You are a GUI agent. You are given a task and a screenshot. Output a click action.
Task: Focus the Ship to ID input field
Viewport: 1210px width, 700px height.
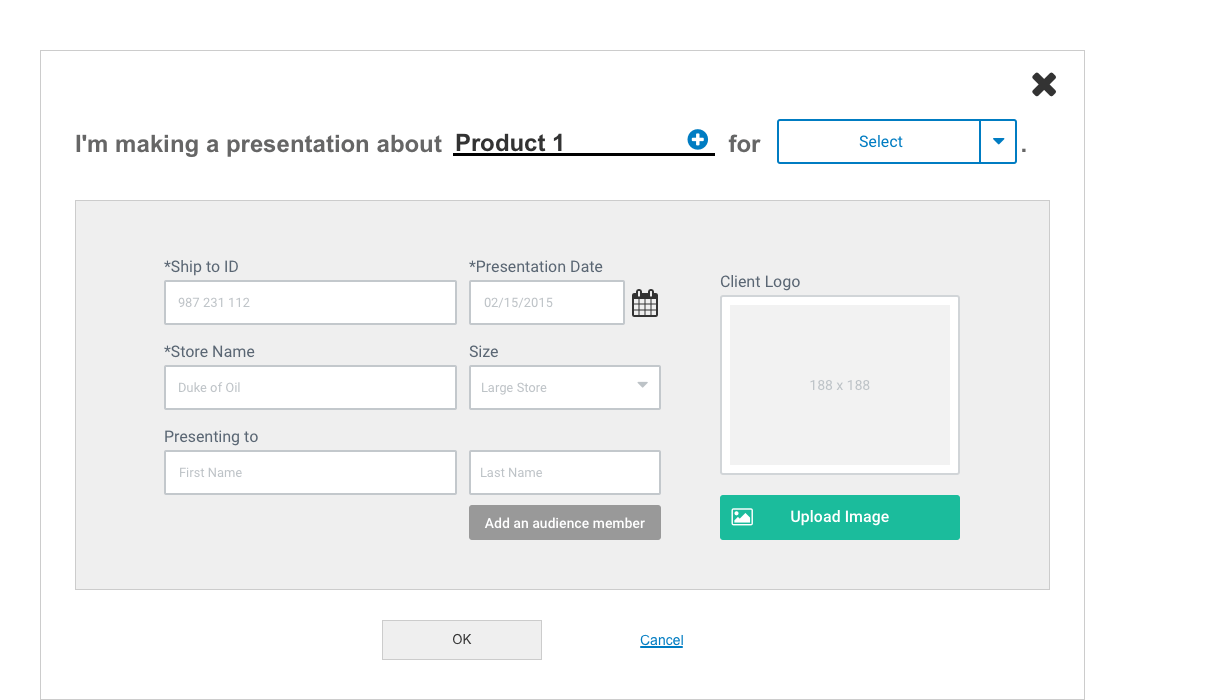[310, 303]
